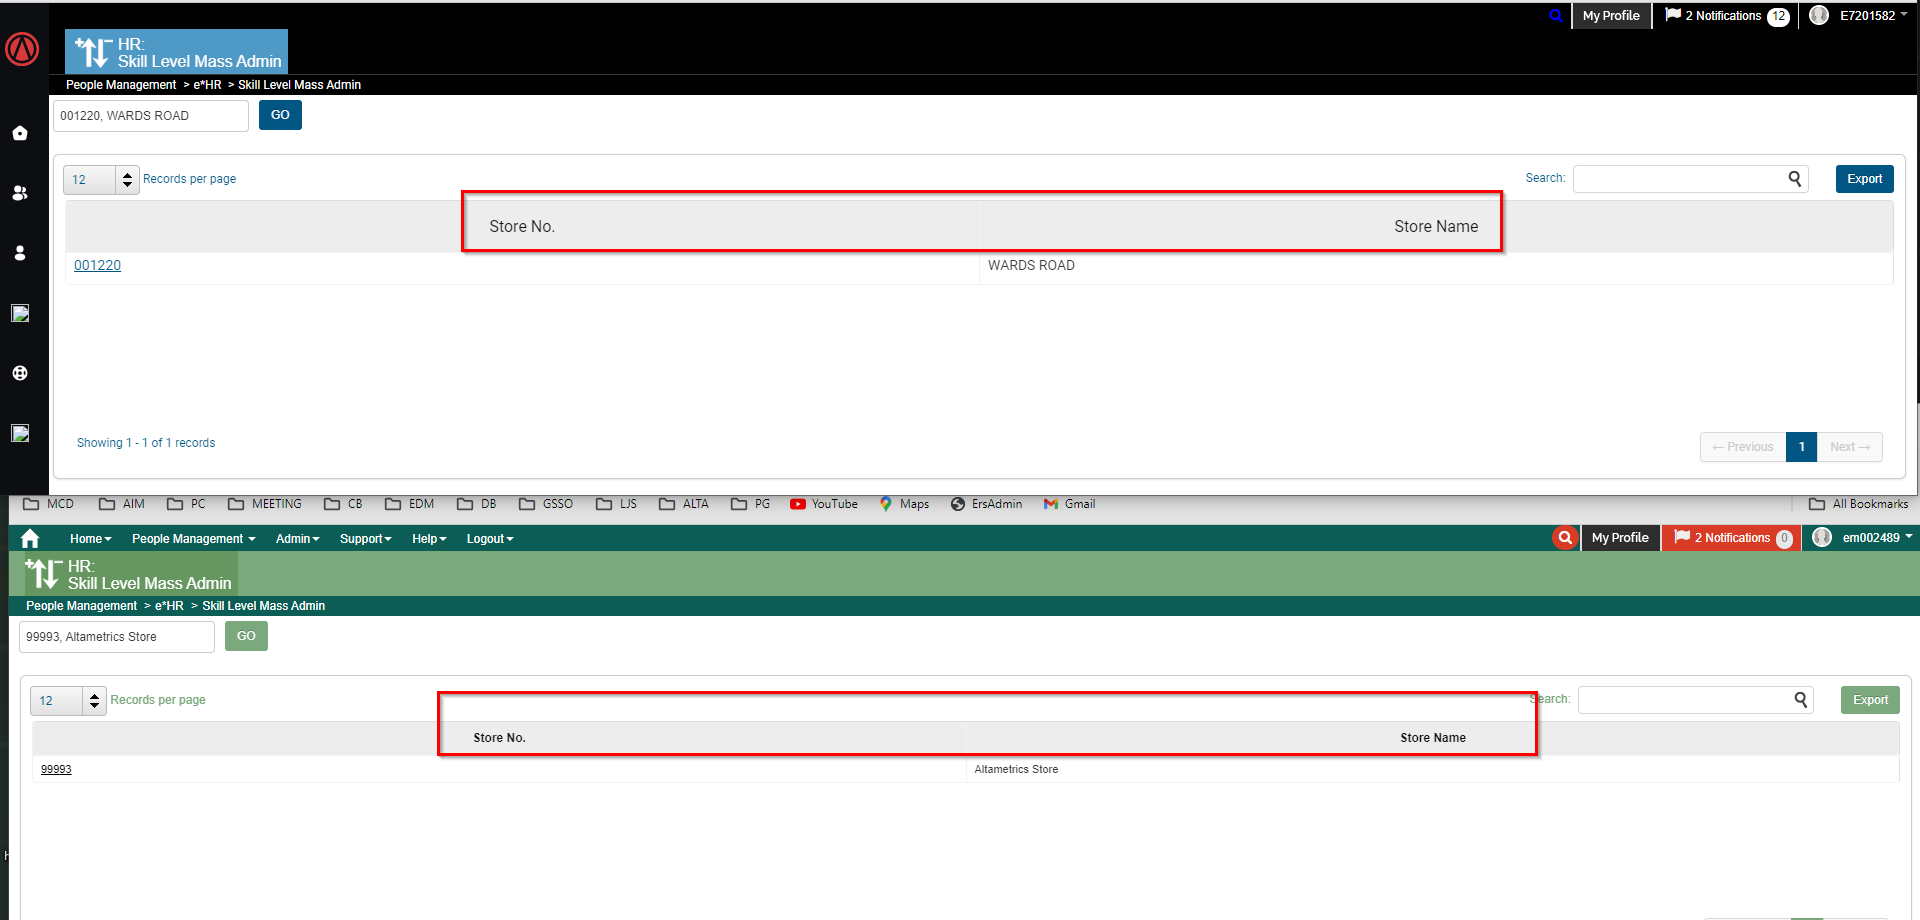Open the Support dropdown menu
Image resolution: width=1920 pixels, height=920 pixels.
[365, 539]
